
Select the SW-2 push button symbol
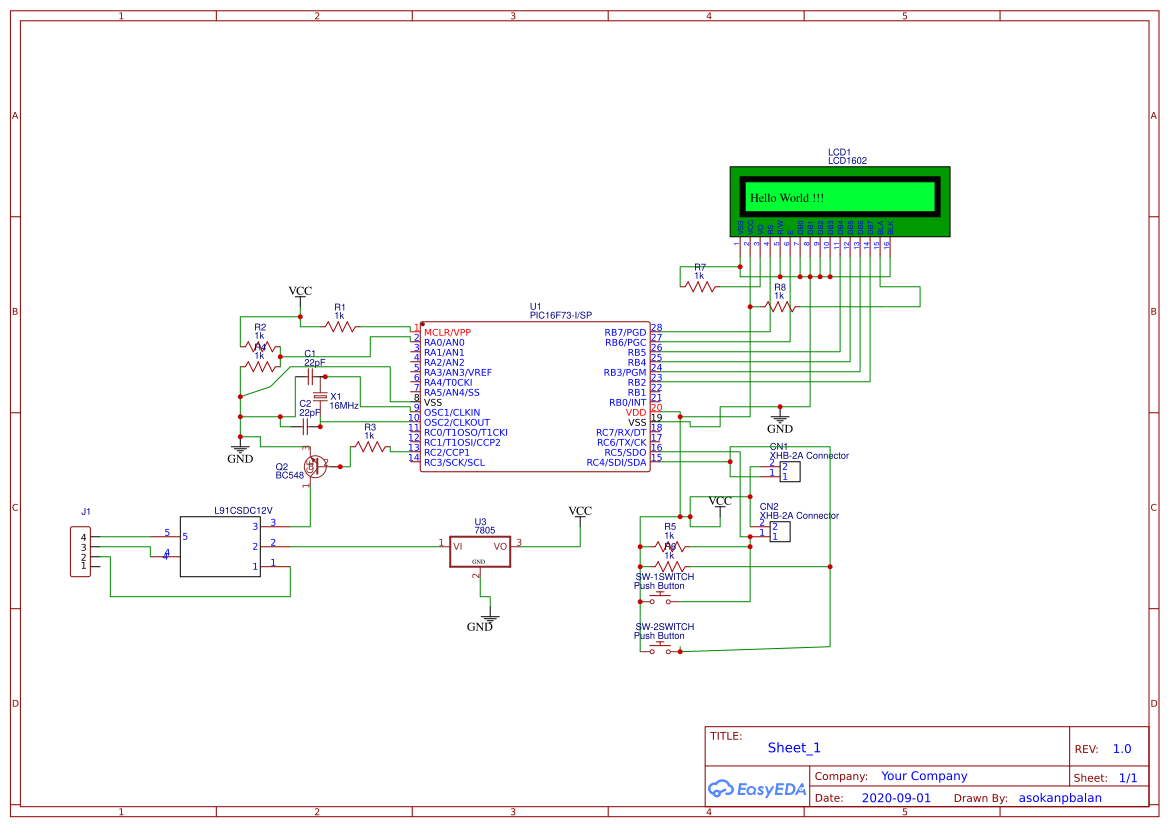pos(660,650)
